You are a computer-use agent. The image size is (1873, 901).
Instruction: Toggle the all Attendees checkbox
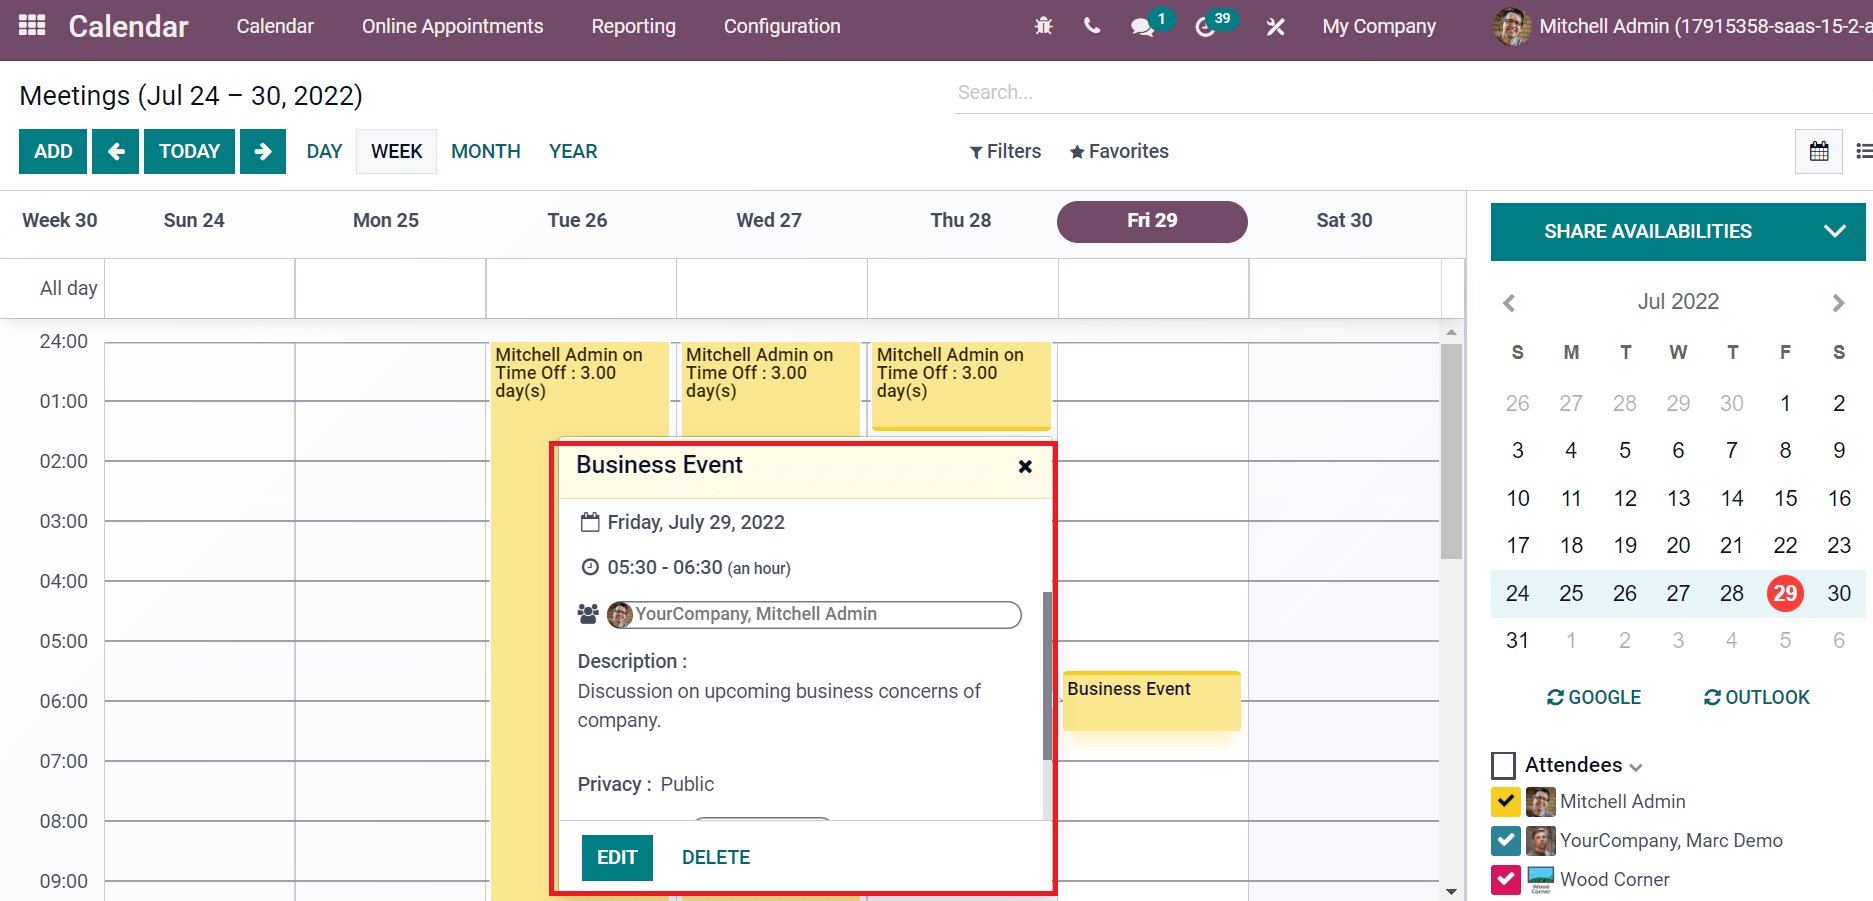(x=1503, y=766)
